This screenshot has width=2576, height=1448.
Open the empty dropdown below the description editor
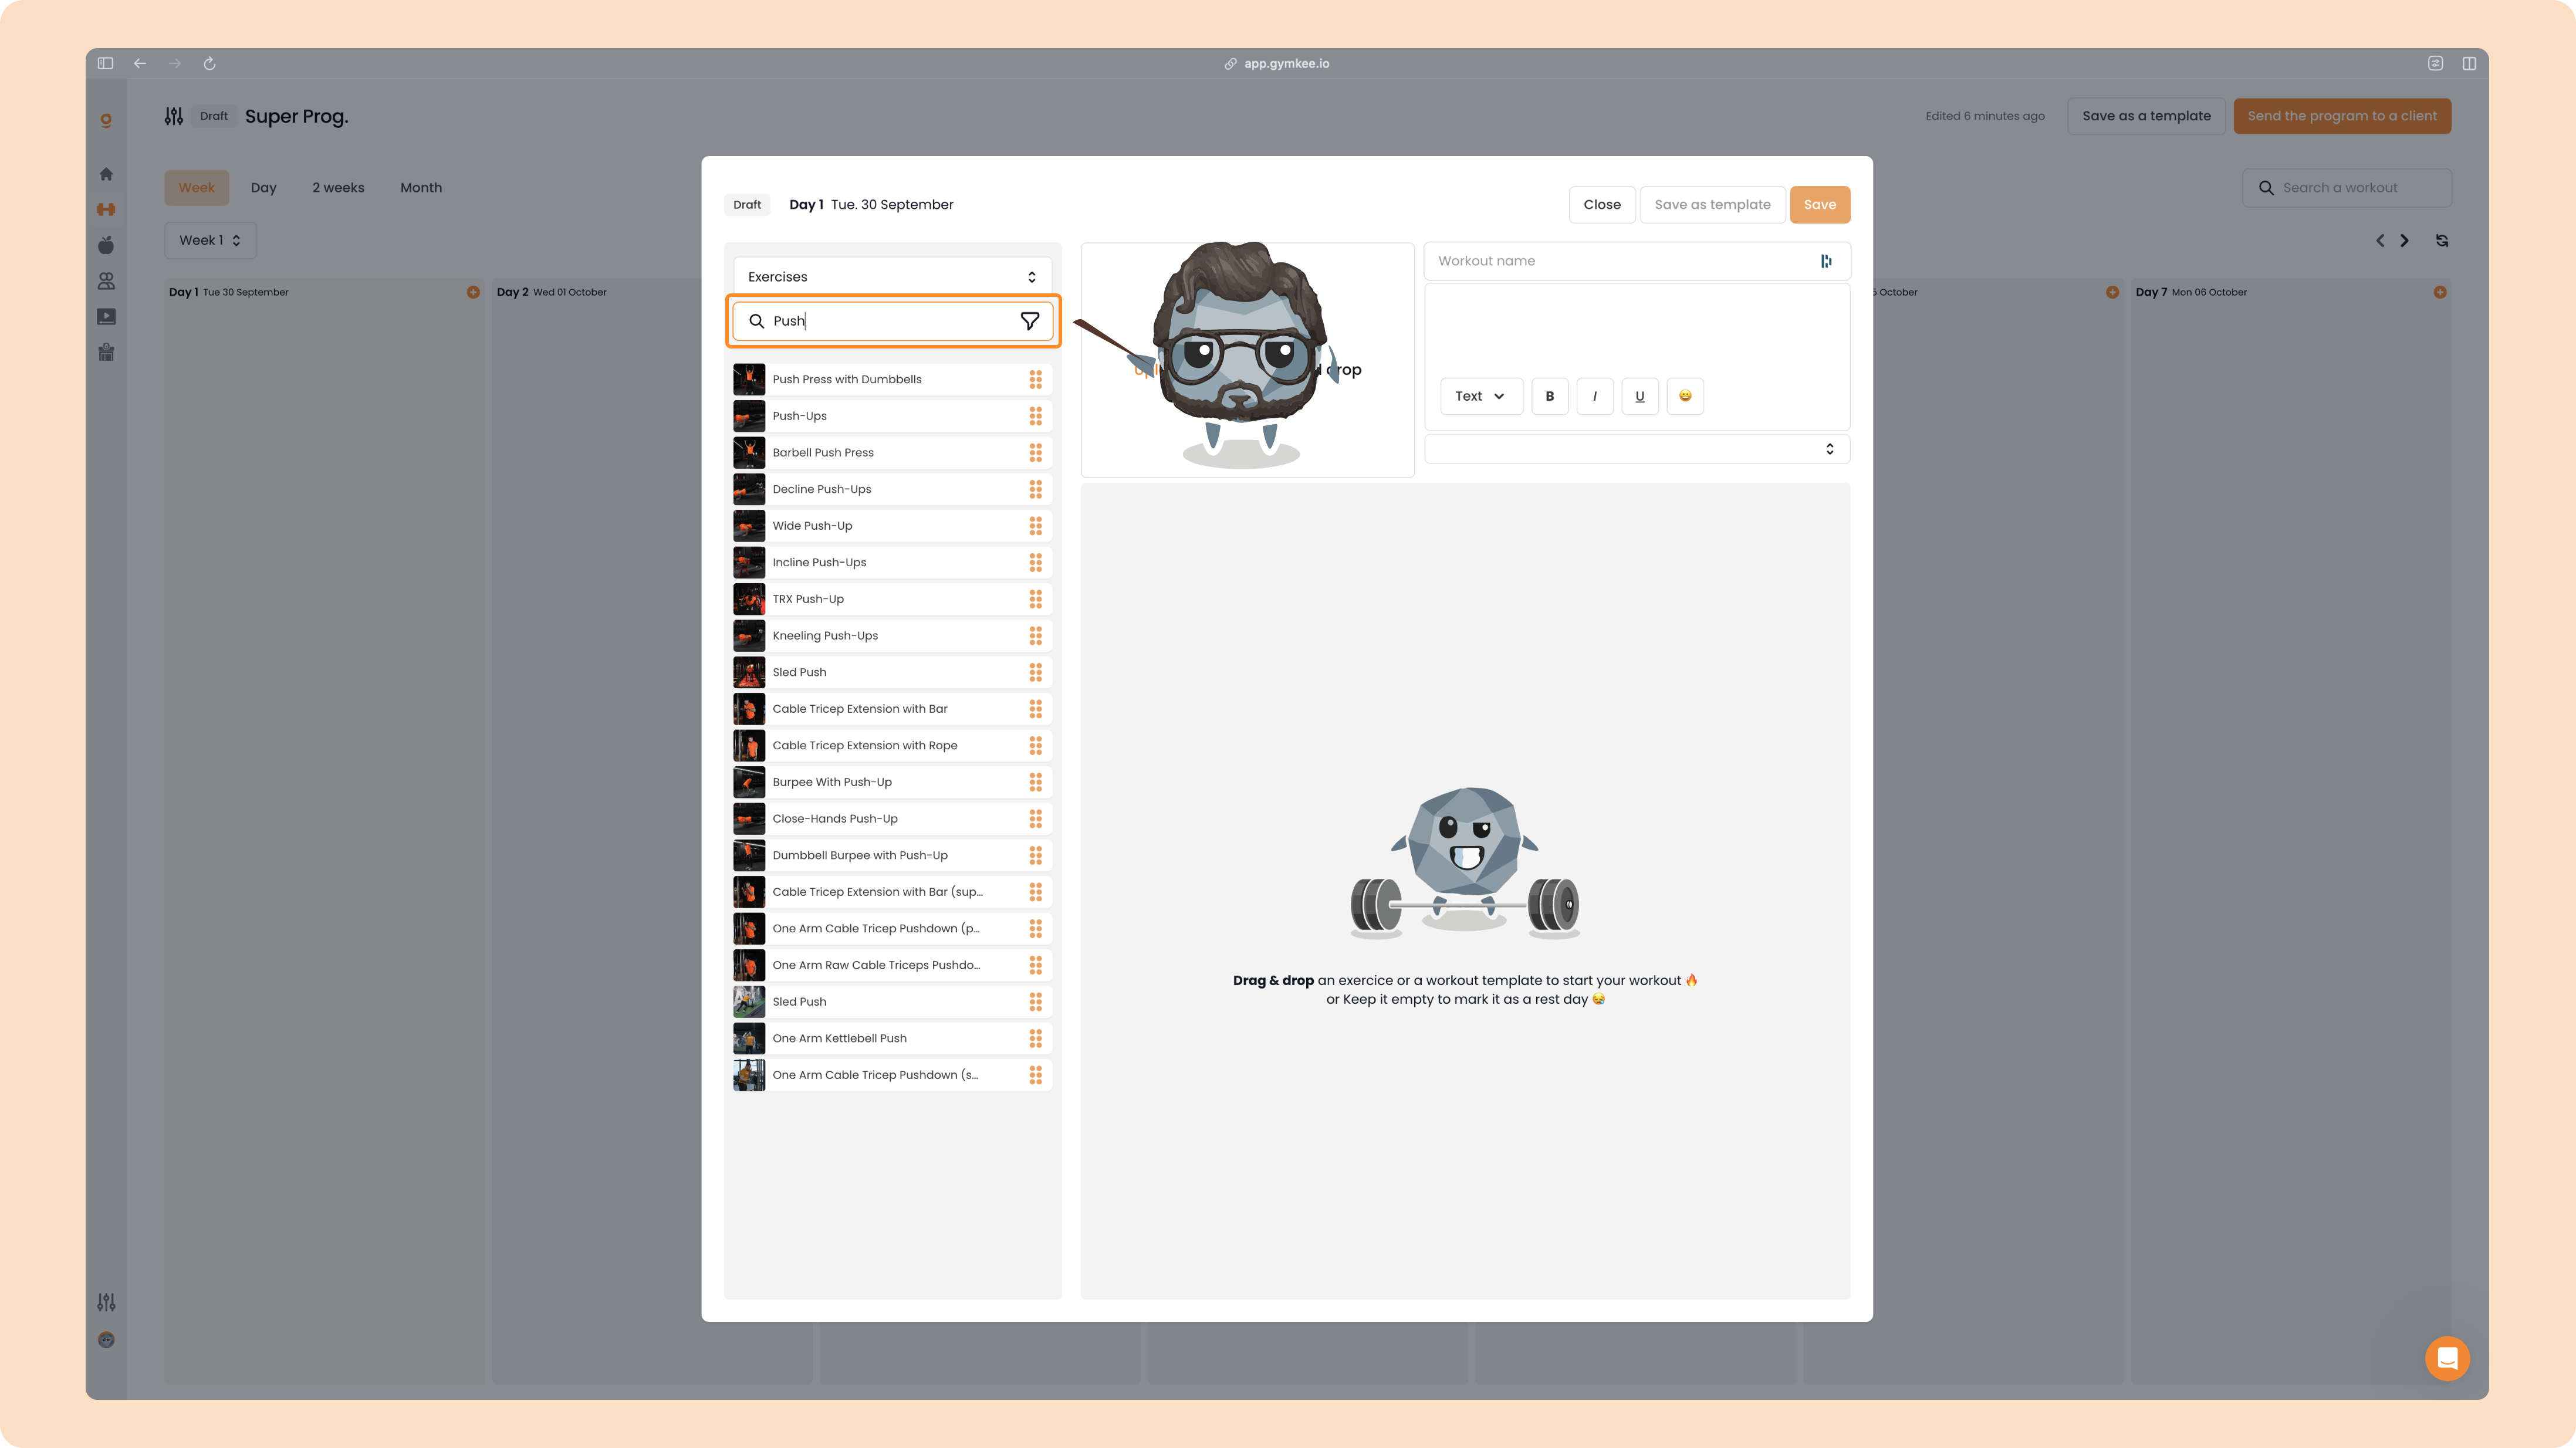tap(1637, 449)
